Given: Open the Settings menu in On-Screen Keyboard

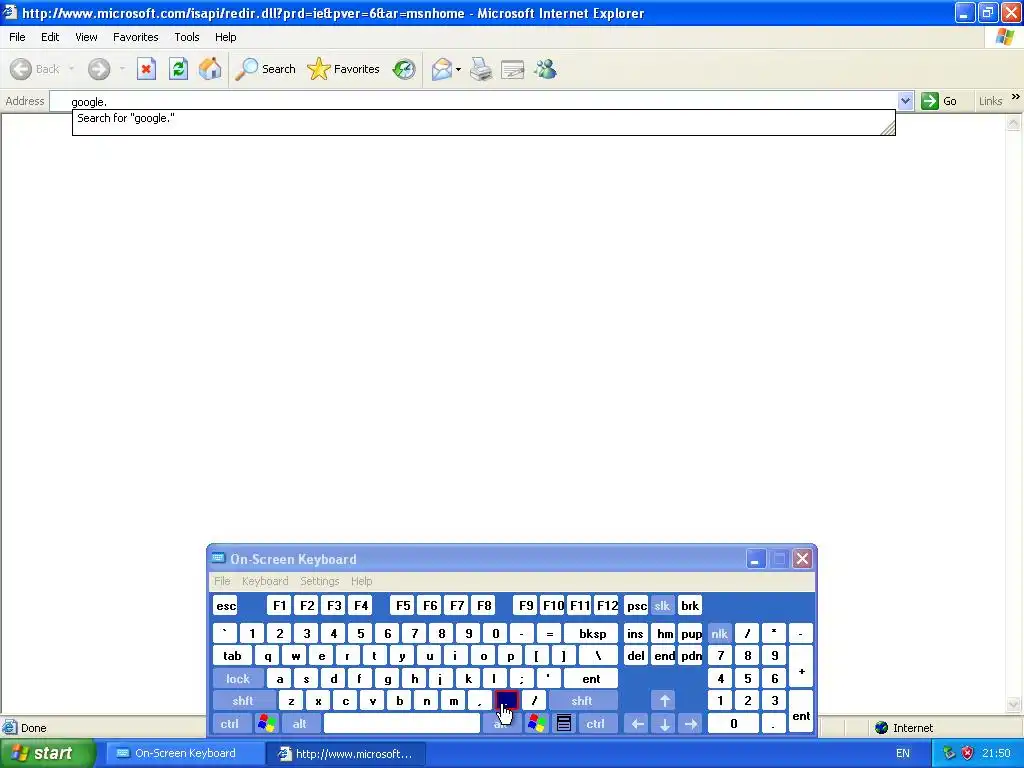Looking at the screenshot, I should [x=319, y=581].
